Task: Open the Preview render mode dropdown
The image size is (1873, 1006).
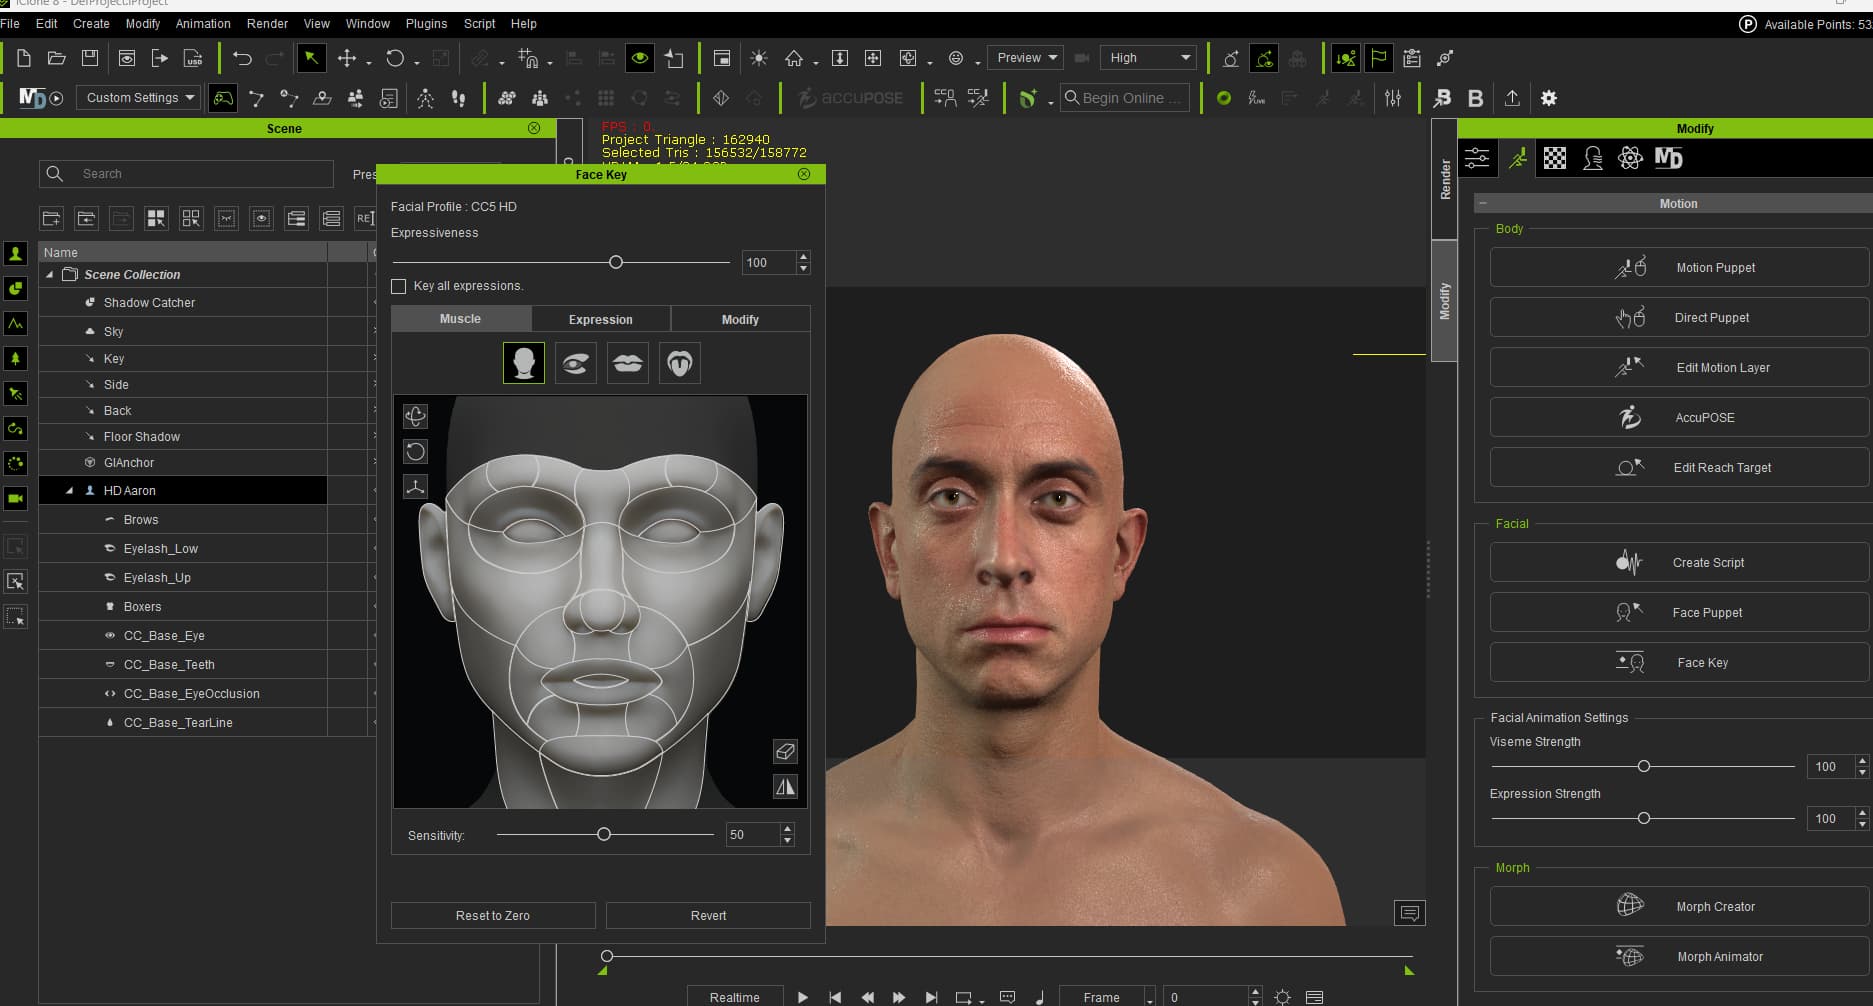Action: point(1026,58)
